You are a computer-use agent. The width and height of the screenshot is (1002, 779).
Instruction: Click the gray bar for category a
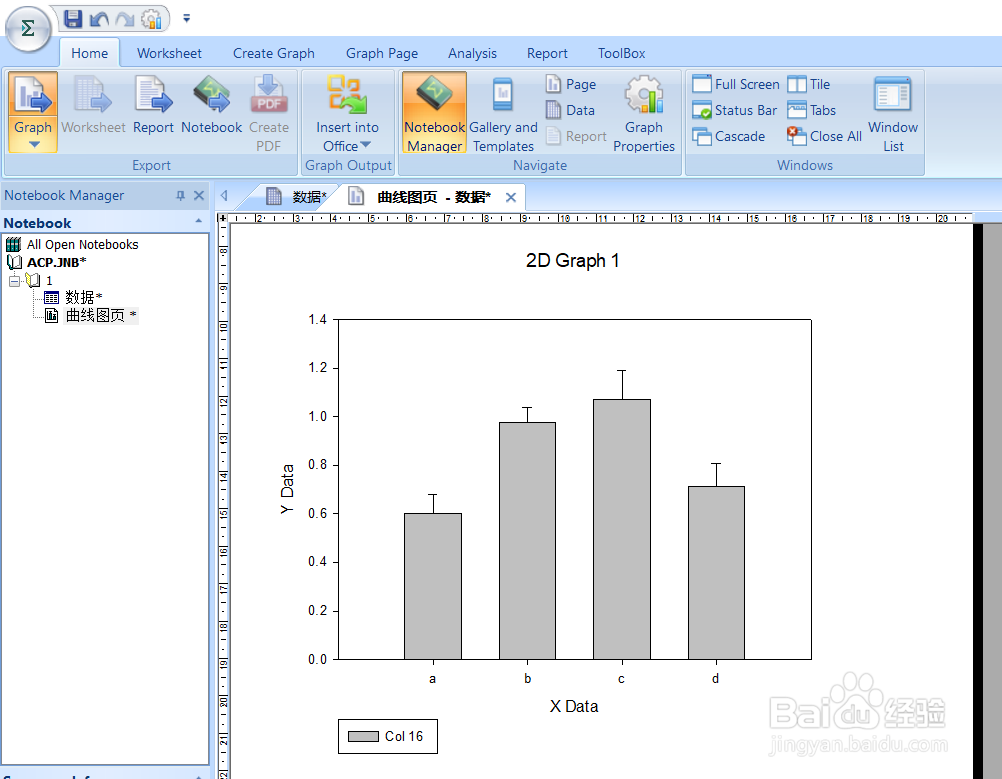433,586
